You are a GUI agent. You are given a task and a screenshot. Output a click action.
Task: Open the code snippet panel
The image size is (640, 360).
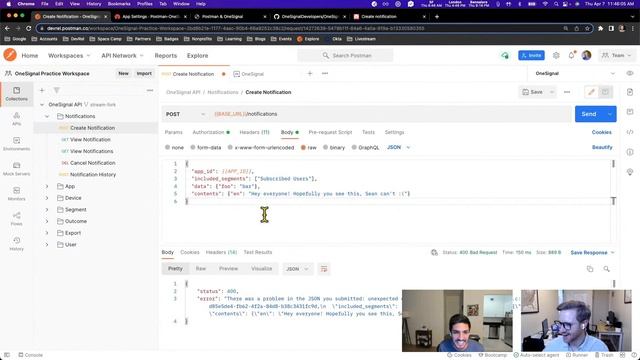click(630, 132)
